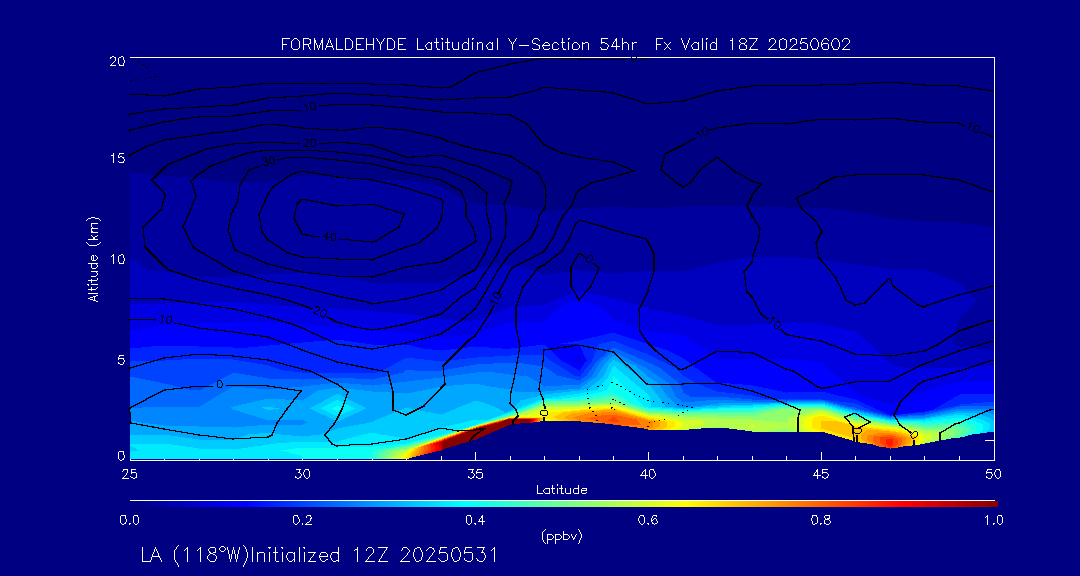Click altitude tick label 15
Screen dimensions: 1080x576
pos(117,158)
